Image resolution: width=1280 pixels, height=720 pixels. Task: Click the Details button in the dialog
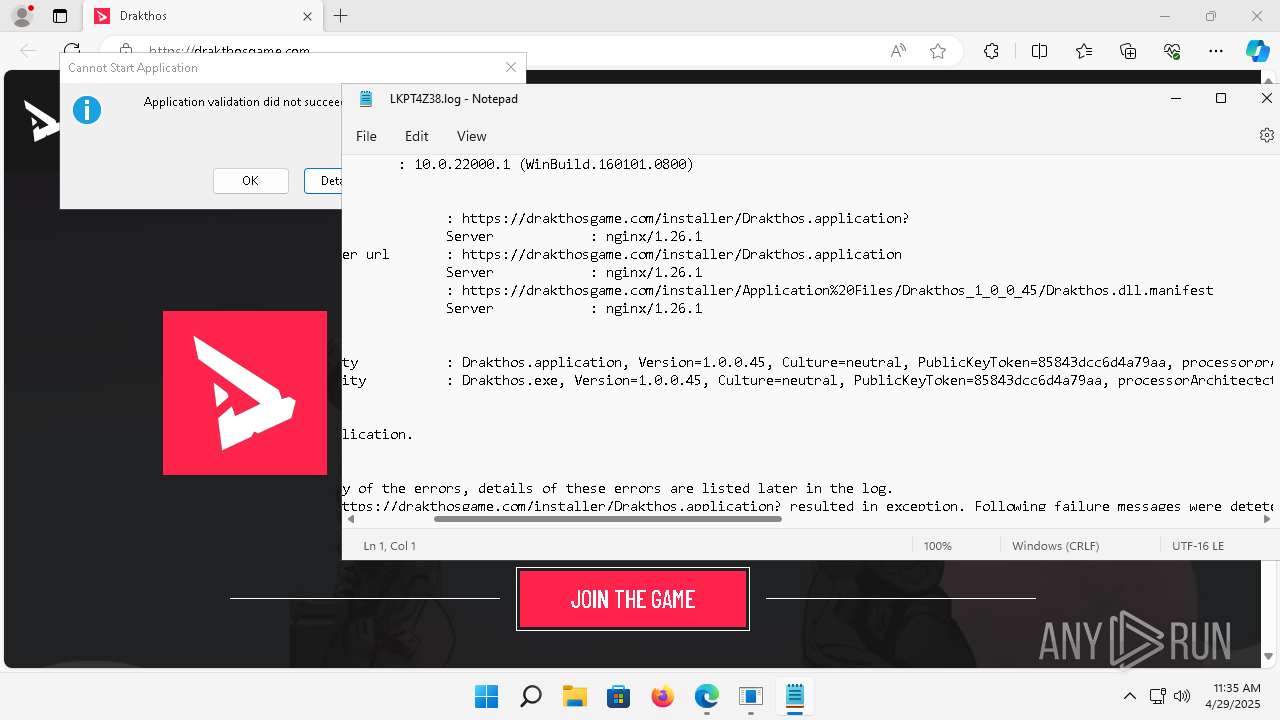tap(324, 181)
